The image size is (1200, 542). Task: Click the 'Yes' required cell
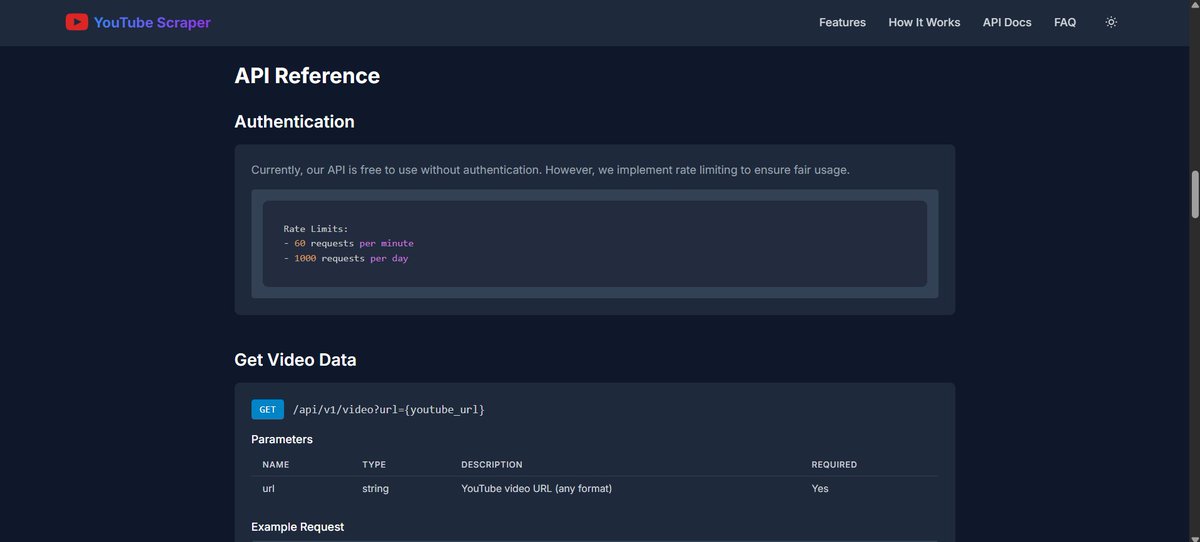pos(820,489)
